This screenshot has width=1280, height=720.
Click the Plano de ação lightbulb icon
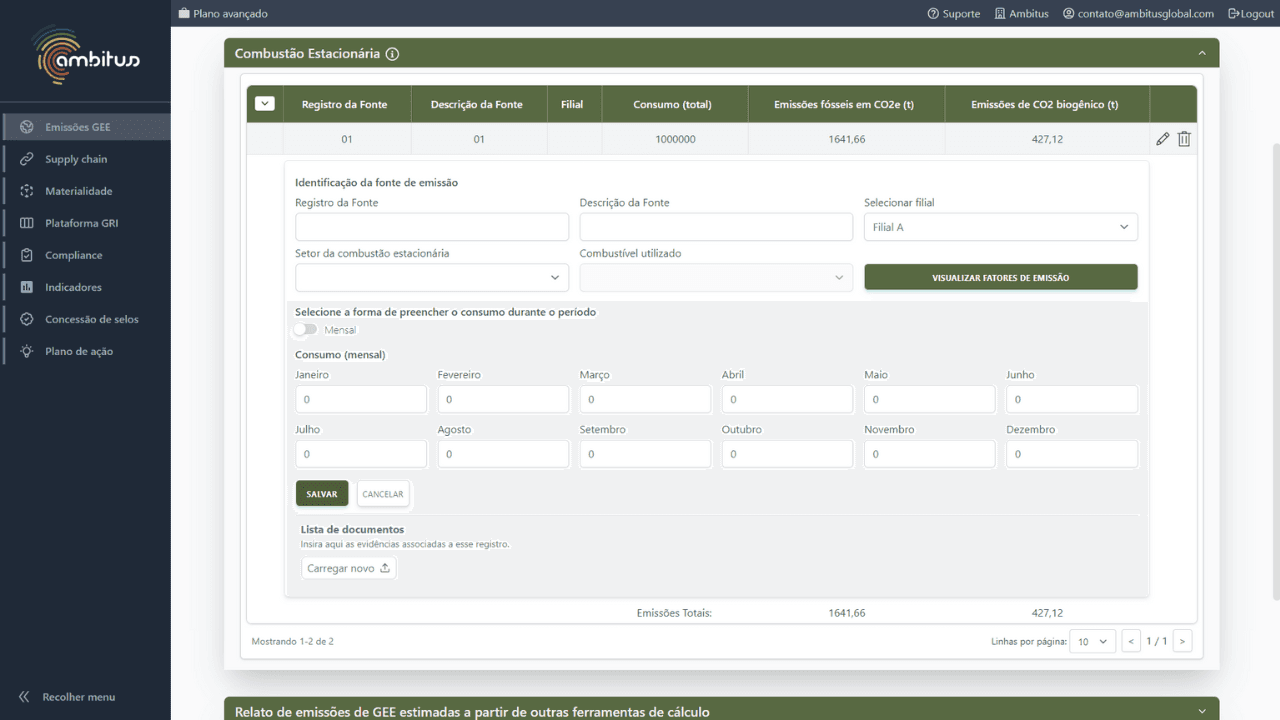click(27, 351)
